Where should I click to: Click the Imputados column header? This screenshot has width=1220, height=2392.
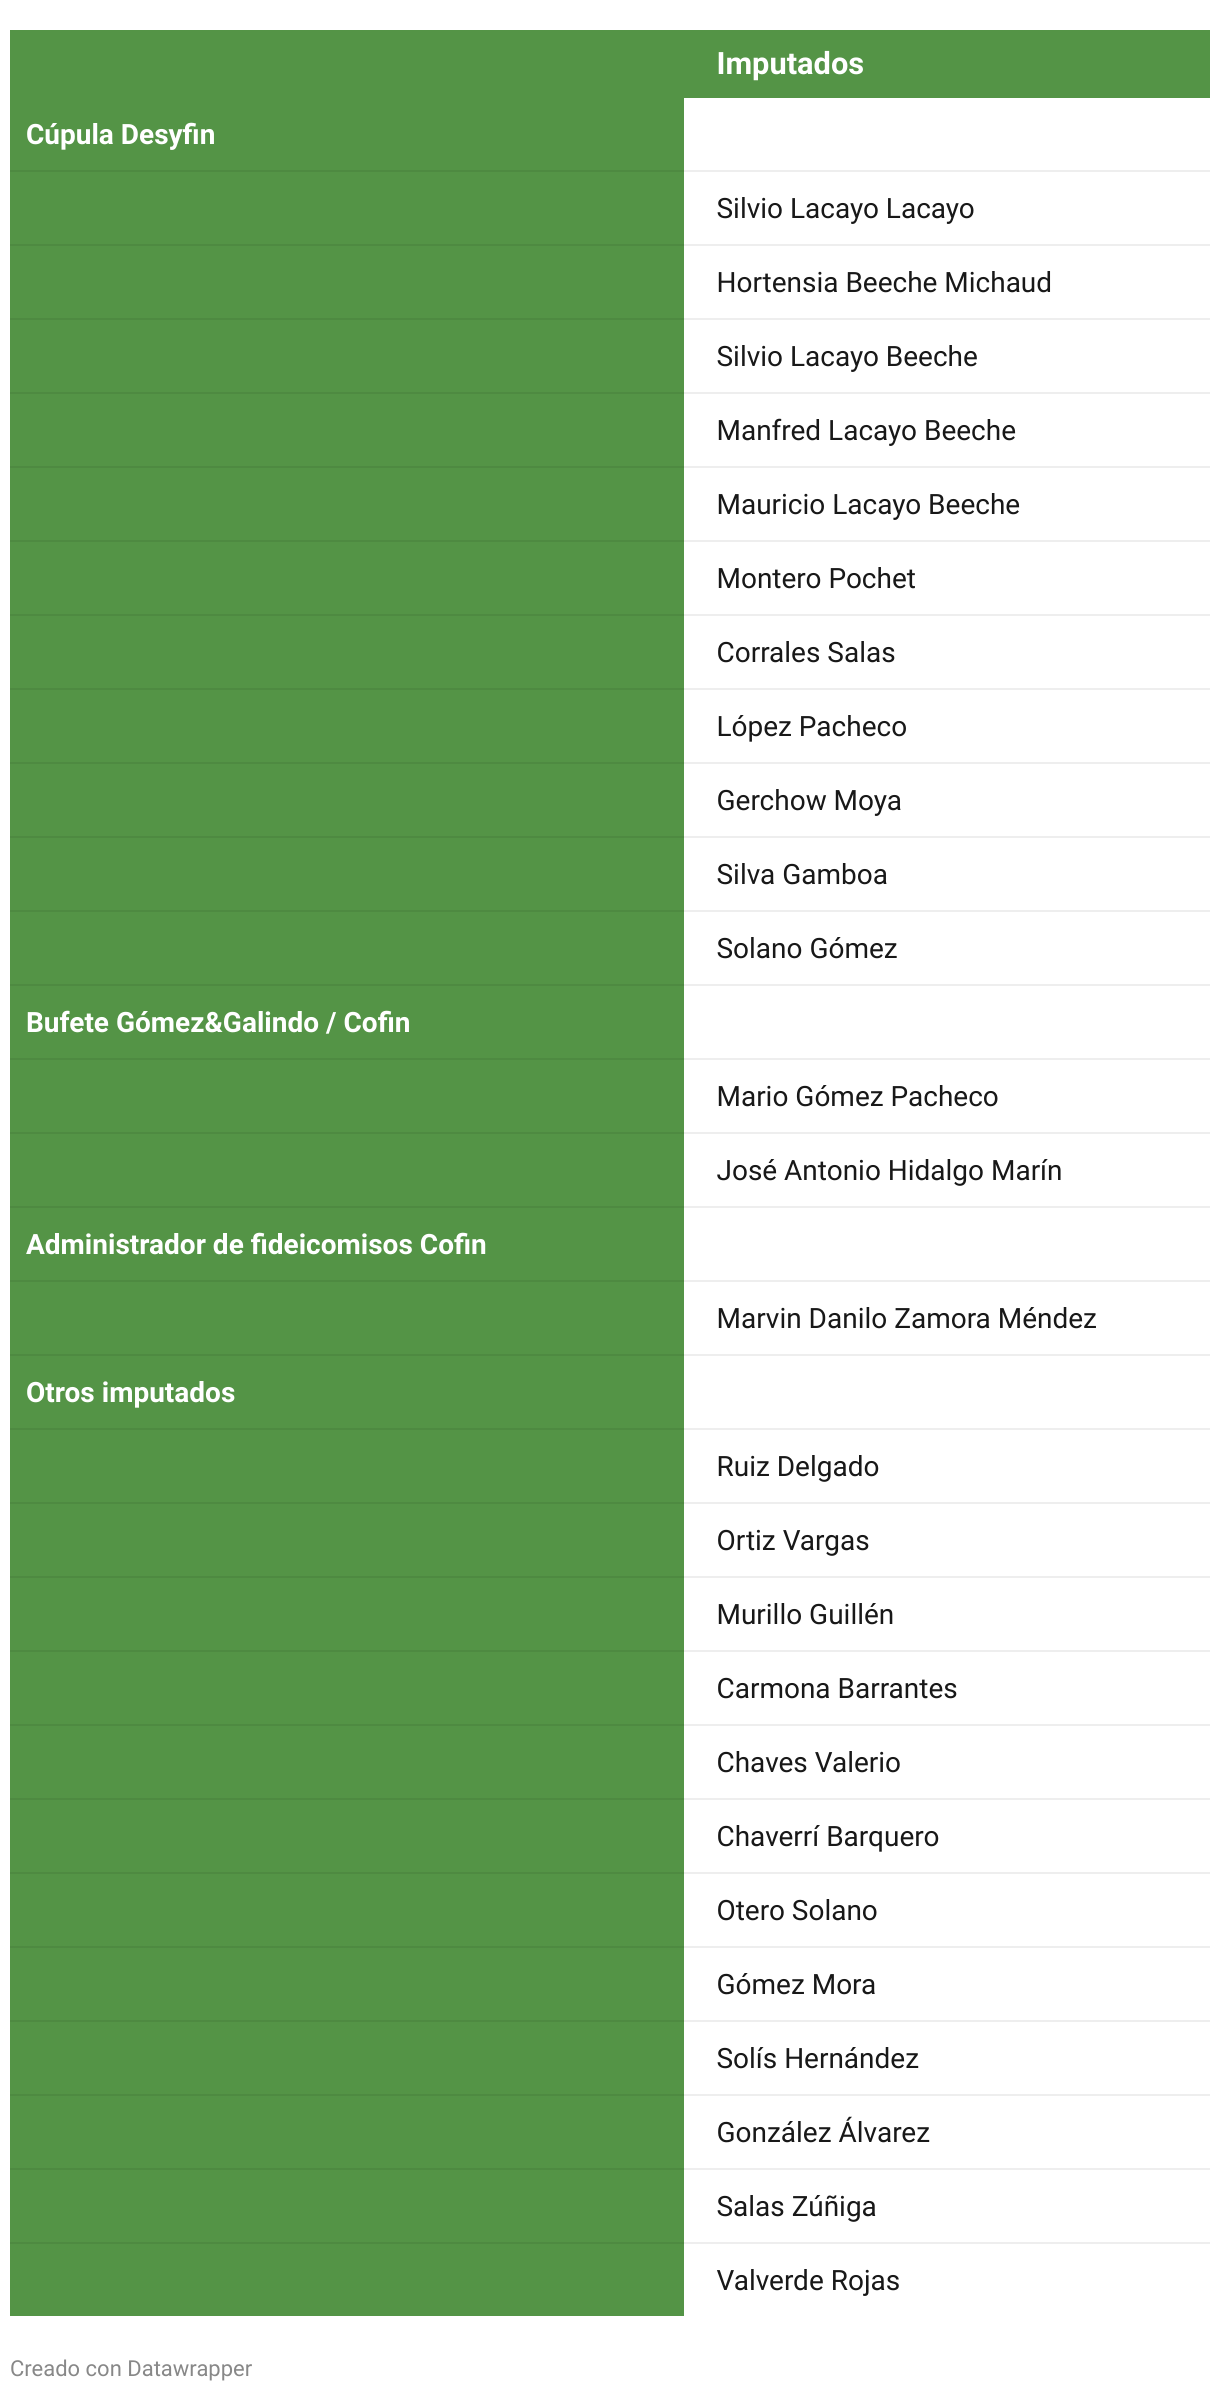[789, 64]
